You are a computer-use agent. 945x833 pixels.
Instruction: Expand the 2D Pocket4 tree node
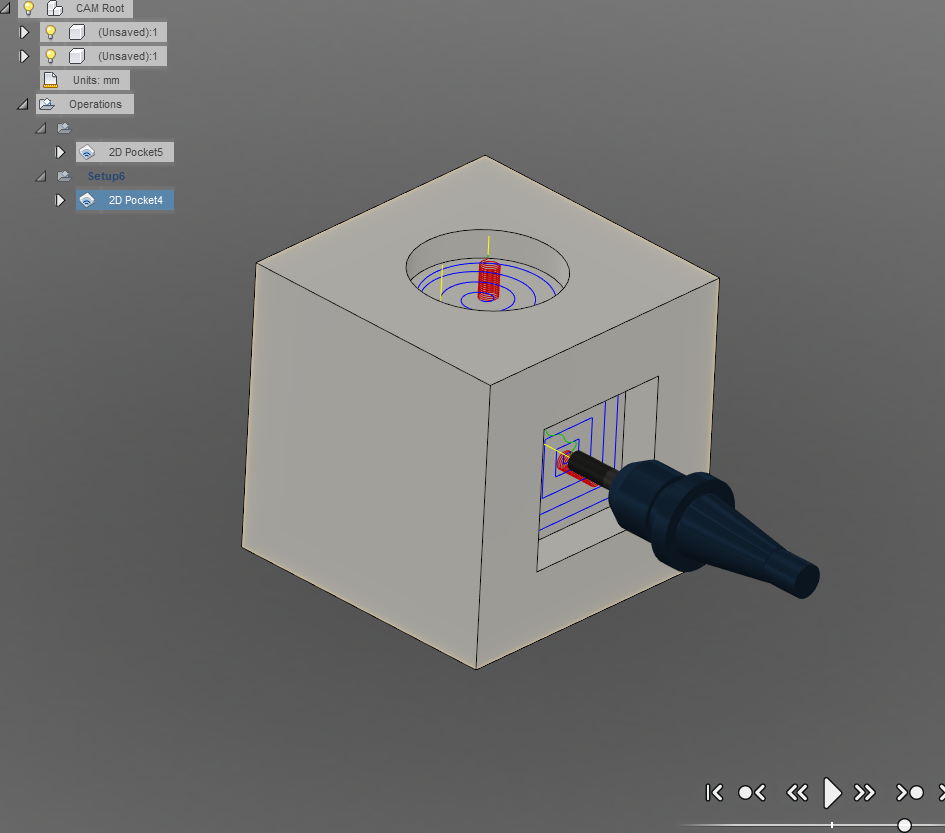[x=61, y=199]
